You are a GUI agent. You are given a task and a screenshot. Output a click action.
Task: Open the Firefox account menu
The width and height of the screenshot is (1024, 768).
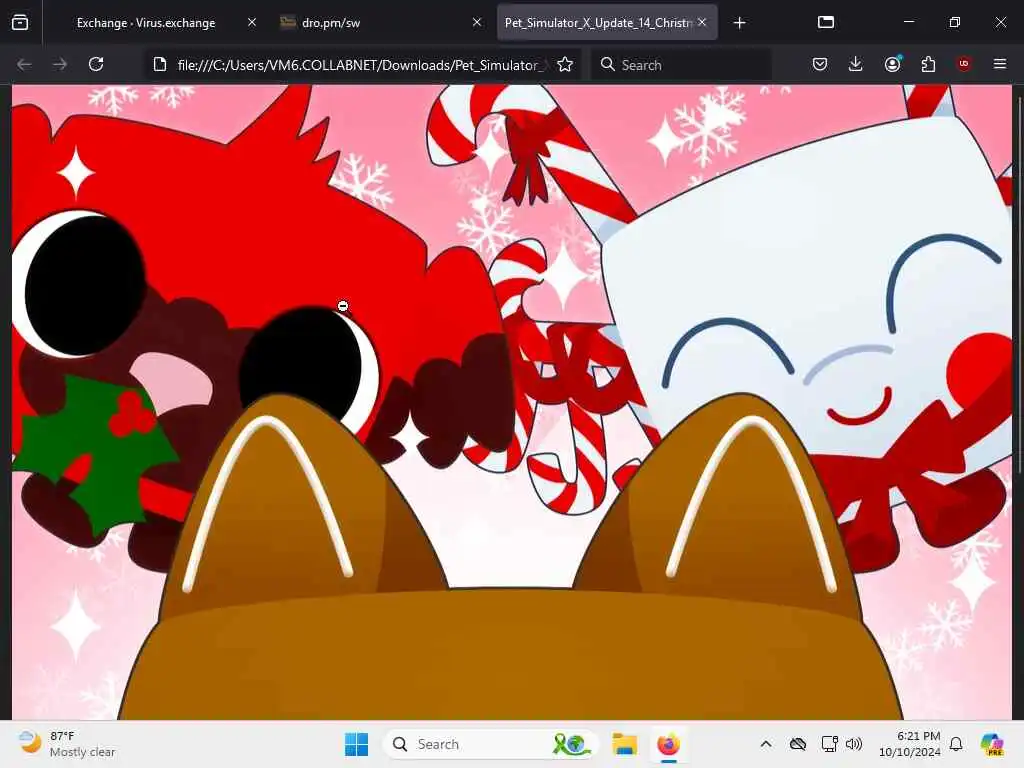[892, 64]
